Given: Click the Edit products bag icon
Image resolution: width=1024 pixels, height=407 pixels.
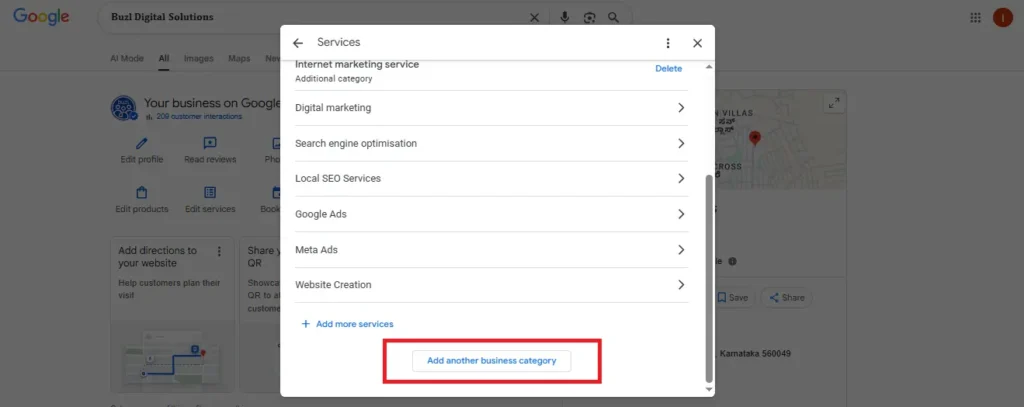Looking at the screenshot, I should 142,193.
